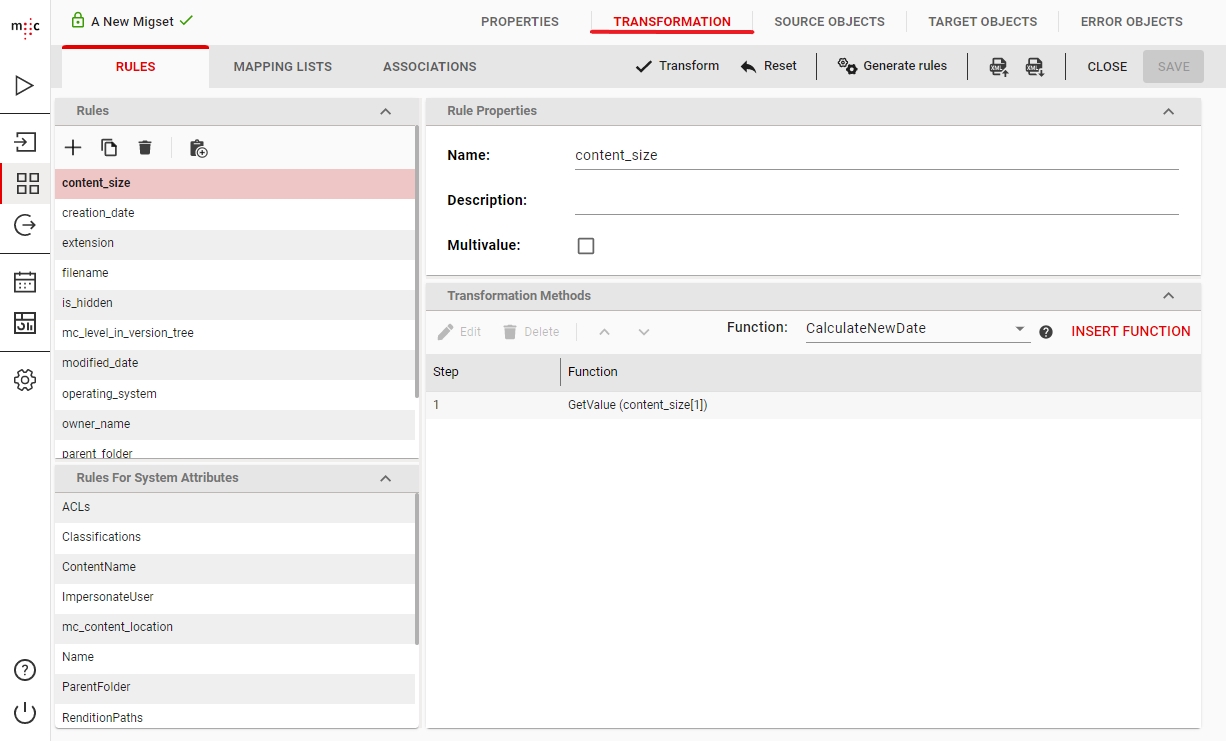Click the Generate rules button

(892, 66)
